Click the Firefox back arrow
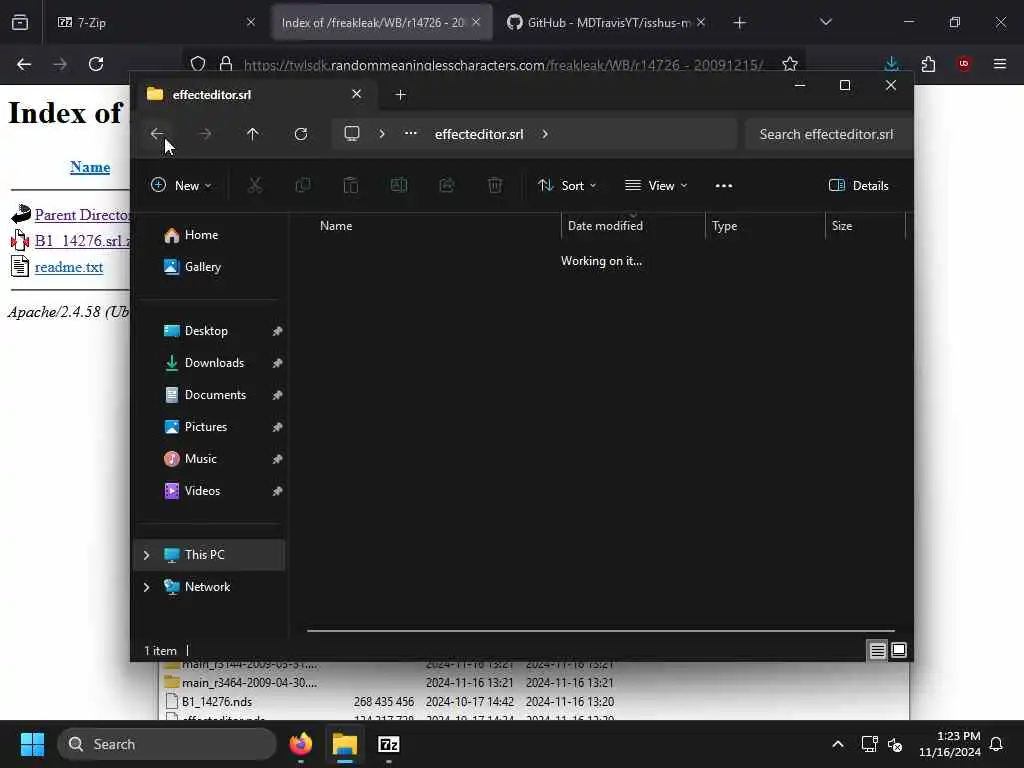The height and width of the screenshot is (768, 1024). [x=24, y=64]
